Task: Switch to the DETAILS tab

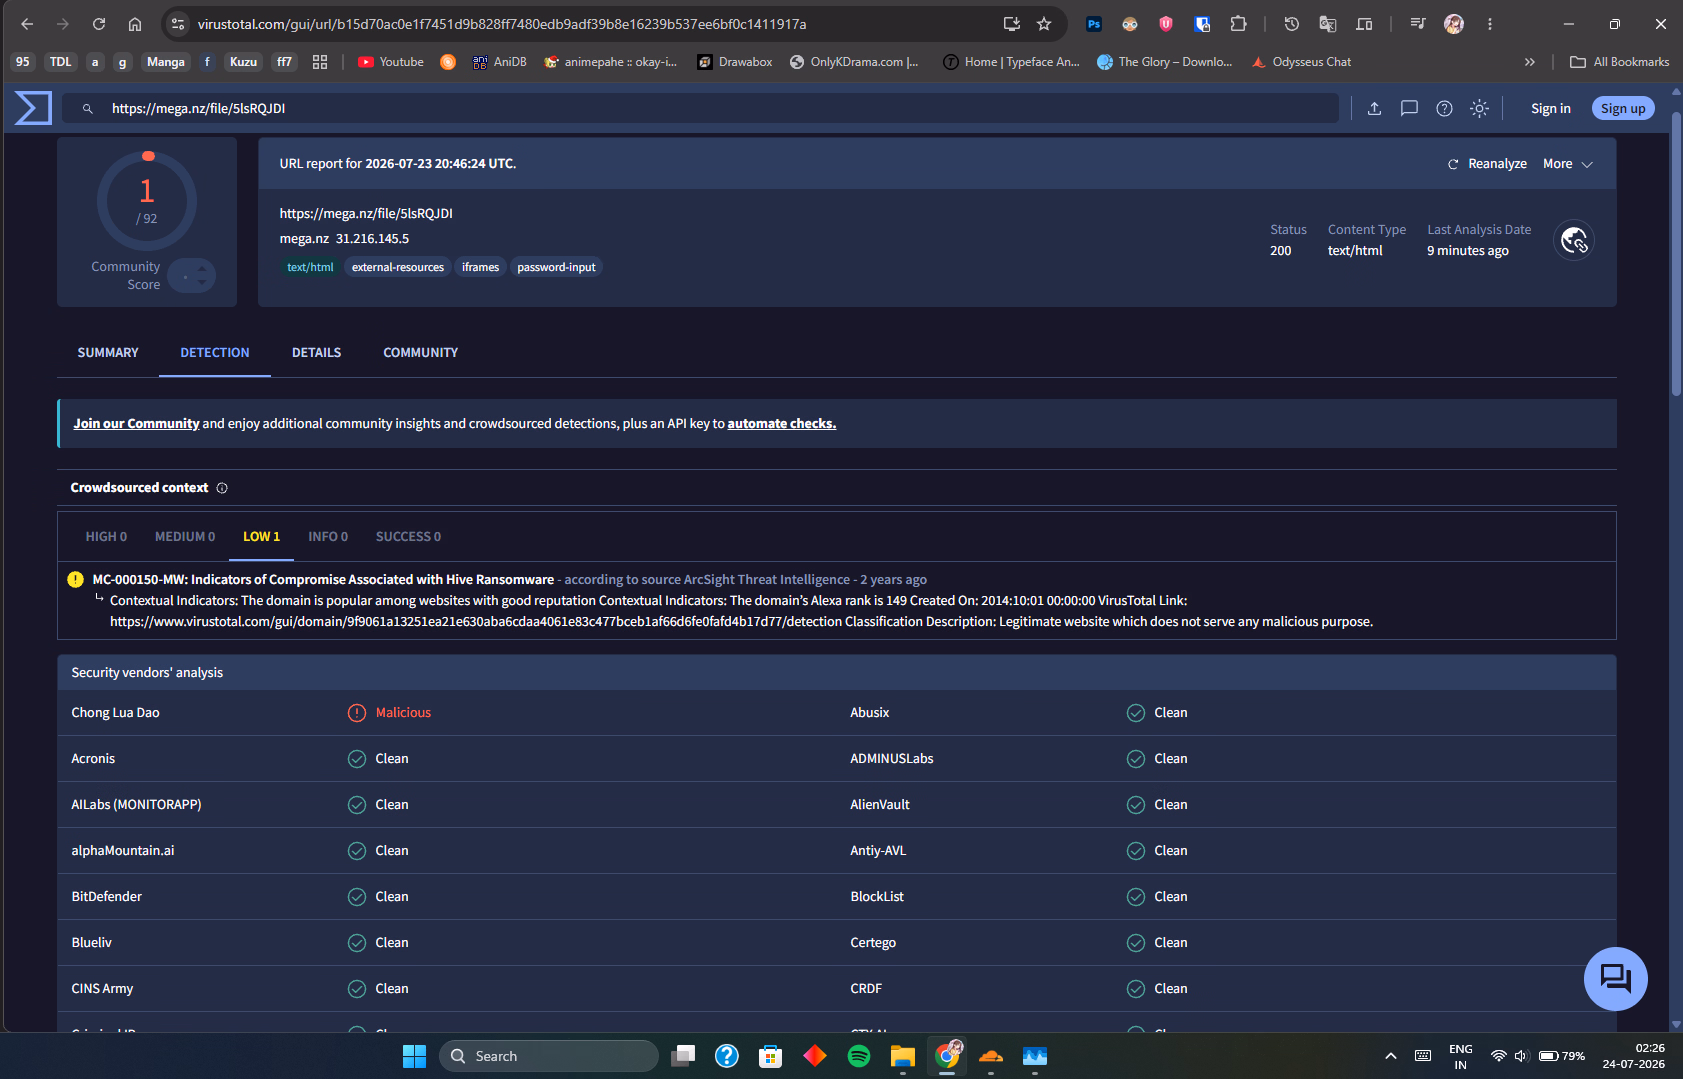Action: click(316, 353)
